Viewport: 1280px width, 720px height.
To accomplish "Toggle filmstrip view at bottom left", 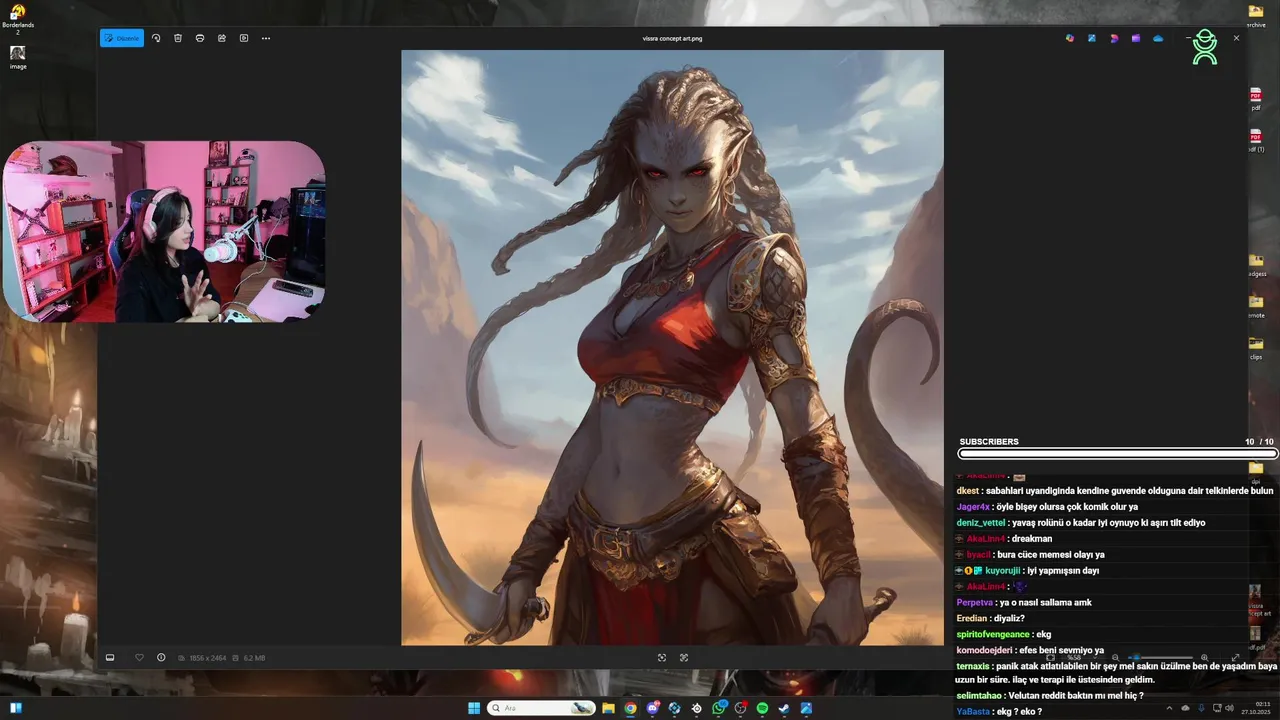I will [x=110, y=657].
